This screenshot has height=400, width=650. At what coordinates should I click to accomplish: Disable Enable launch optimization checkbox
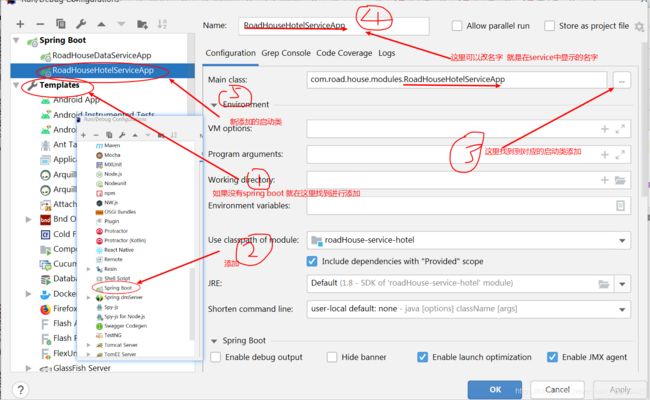pyautogui.click(x=422, y=357)
